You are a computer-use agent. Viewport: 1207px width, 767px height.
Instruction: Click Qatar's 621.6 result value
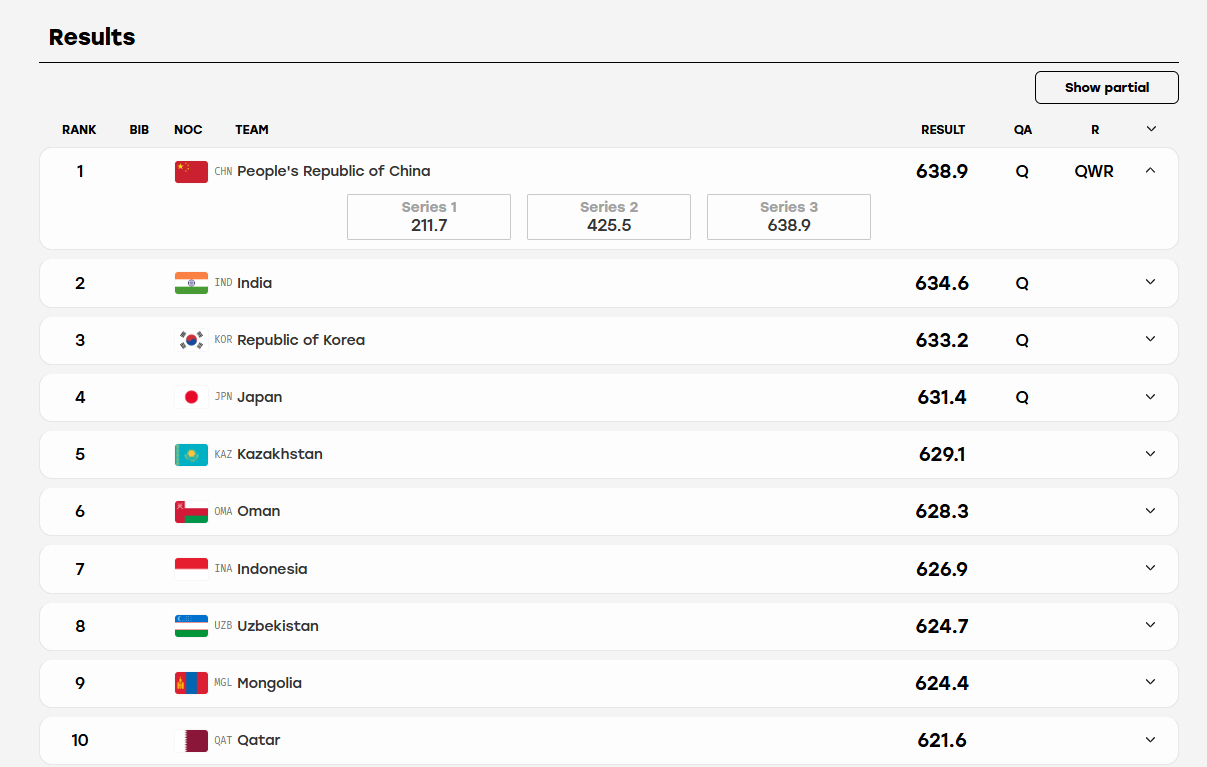click(x=942, y=740)
